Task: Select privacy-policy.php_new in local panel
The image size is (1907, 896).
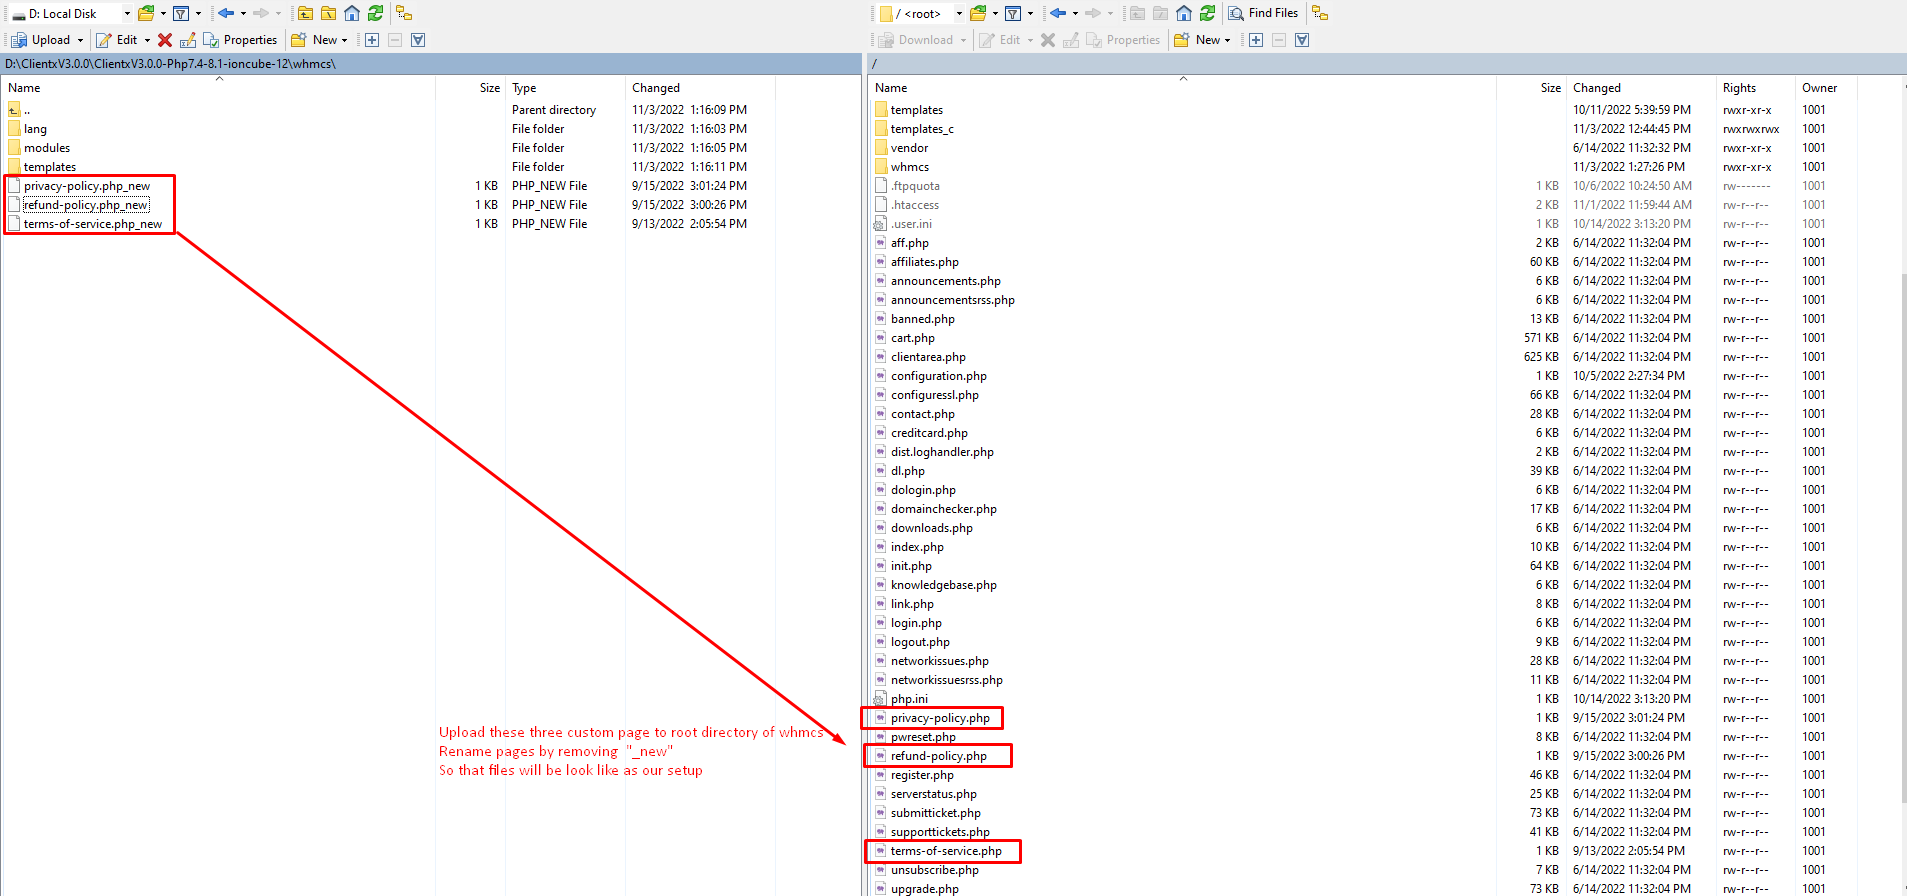Action: pos(87,186)
